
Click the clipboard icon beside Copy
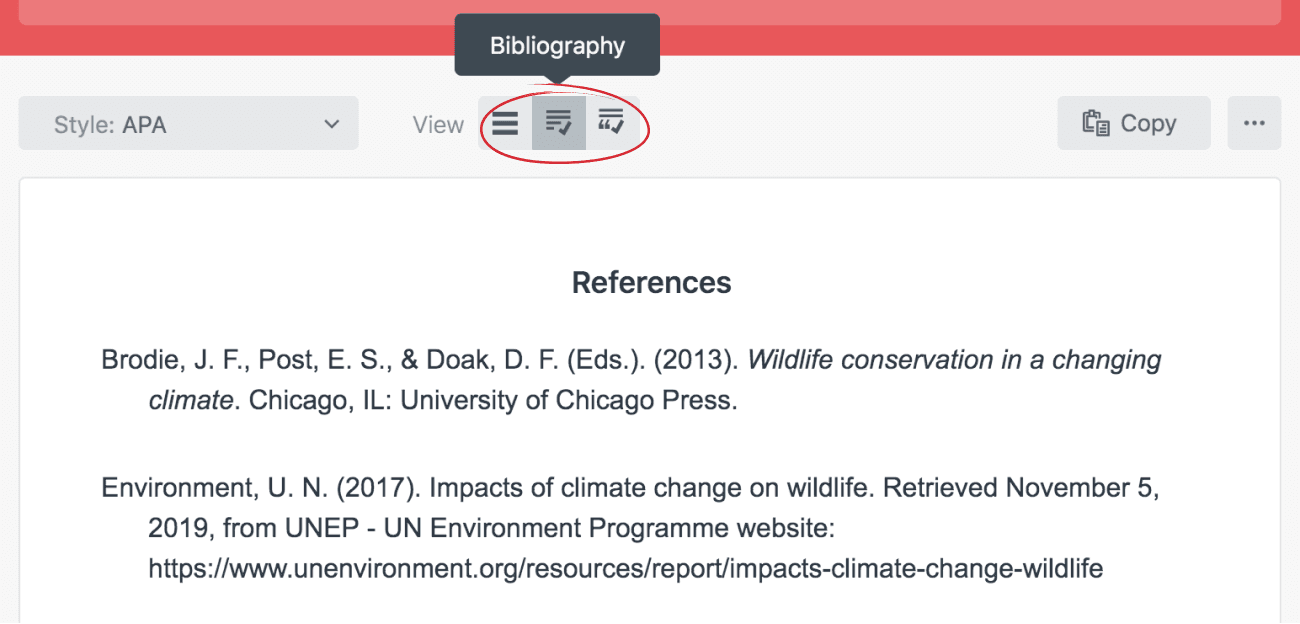click(1096, 123)
